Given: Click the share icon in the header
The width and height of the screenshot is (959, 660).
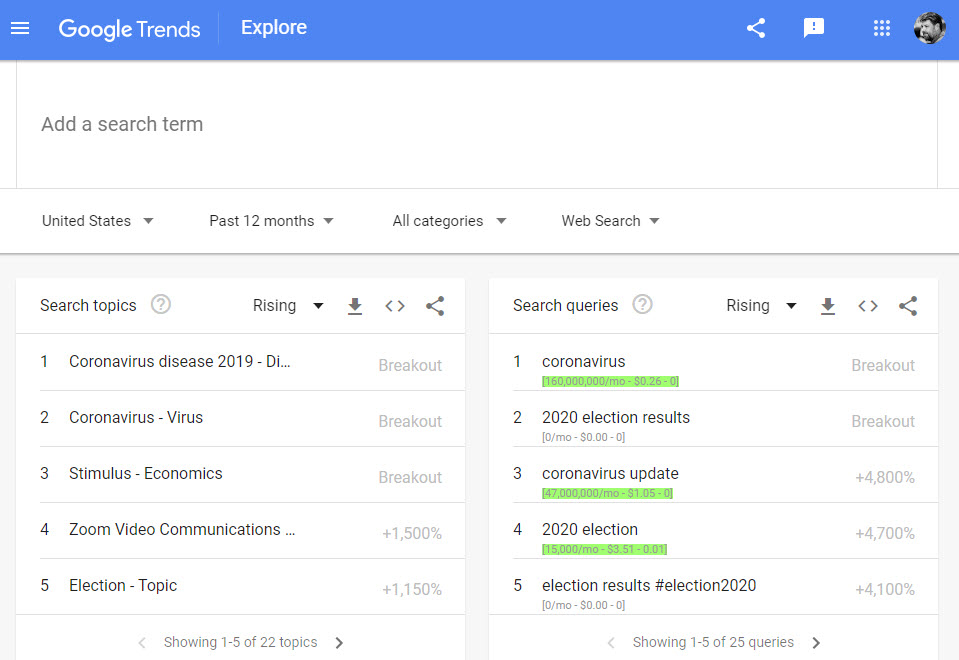Looking at the screenshot, I should (x=756, y=28).
